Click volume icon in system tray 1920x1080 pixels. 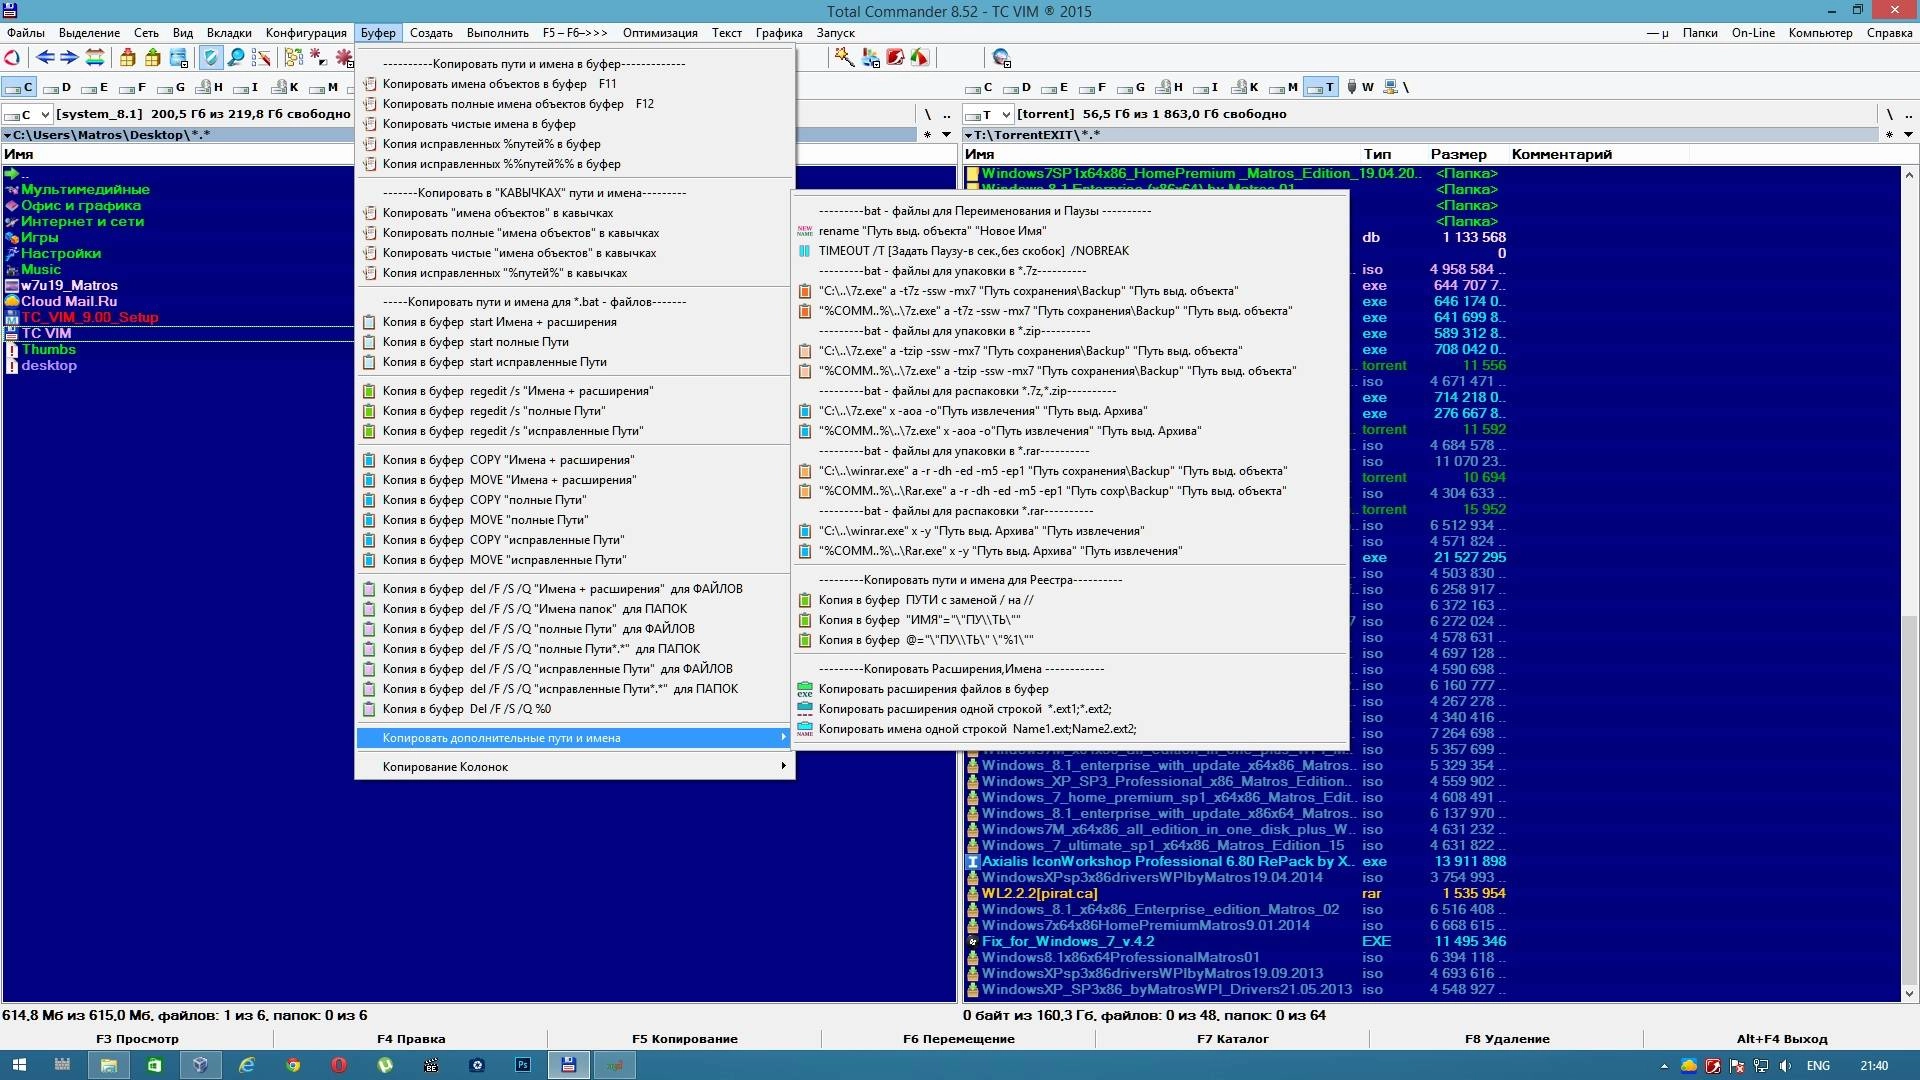click(1784, 1066)
